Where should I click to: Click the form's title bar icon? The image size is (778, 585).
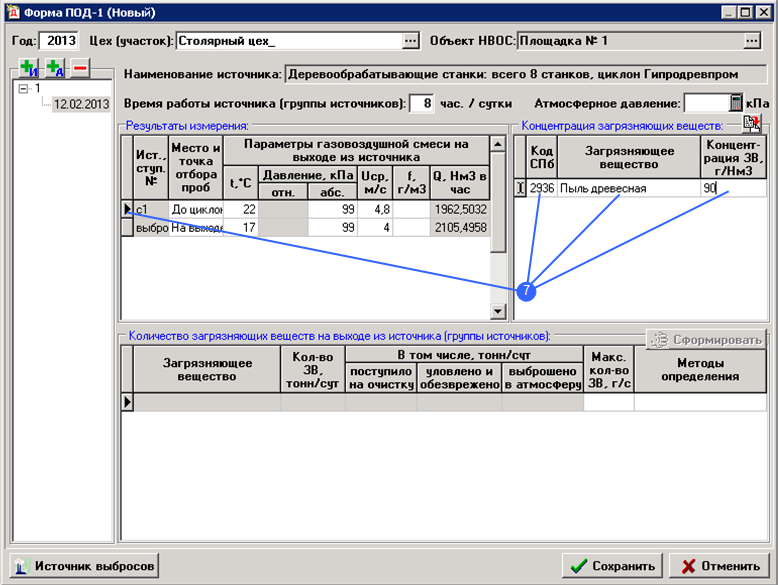pyautogui.click(x=13, y=12)
